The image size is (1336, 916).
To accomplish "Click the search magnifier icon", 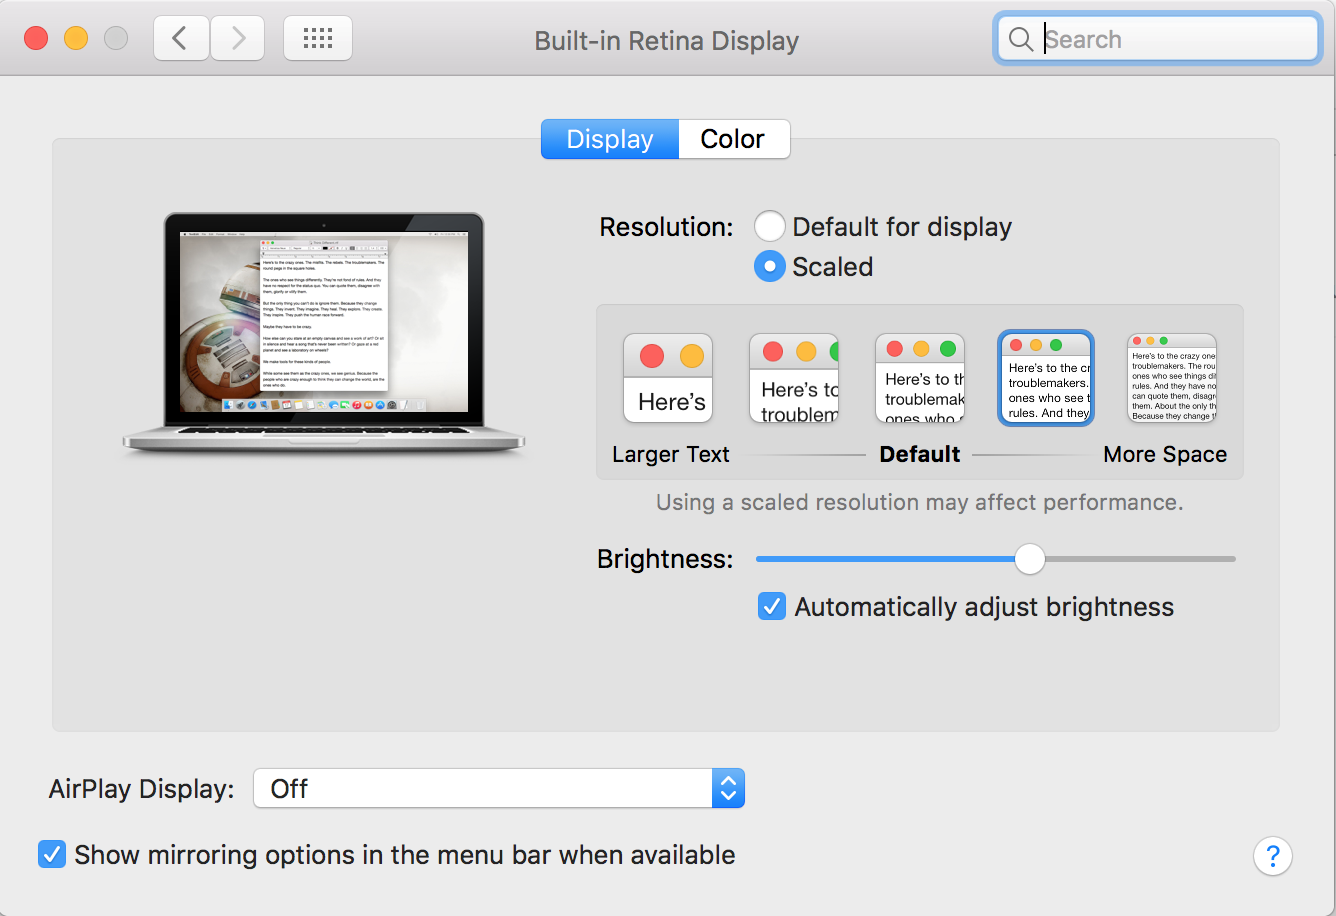I will tap(1021, 40).
